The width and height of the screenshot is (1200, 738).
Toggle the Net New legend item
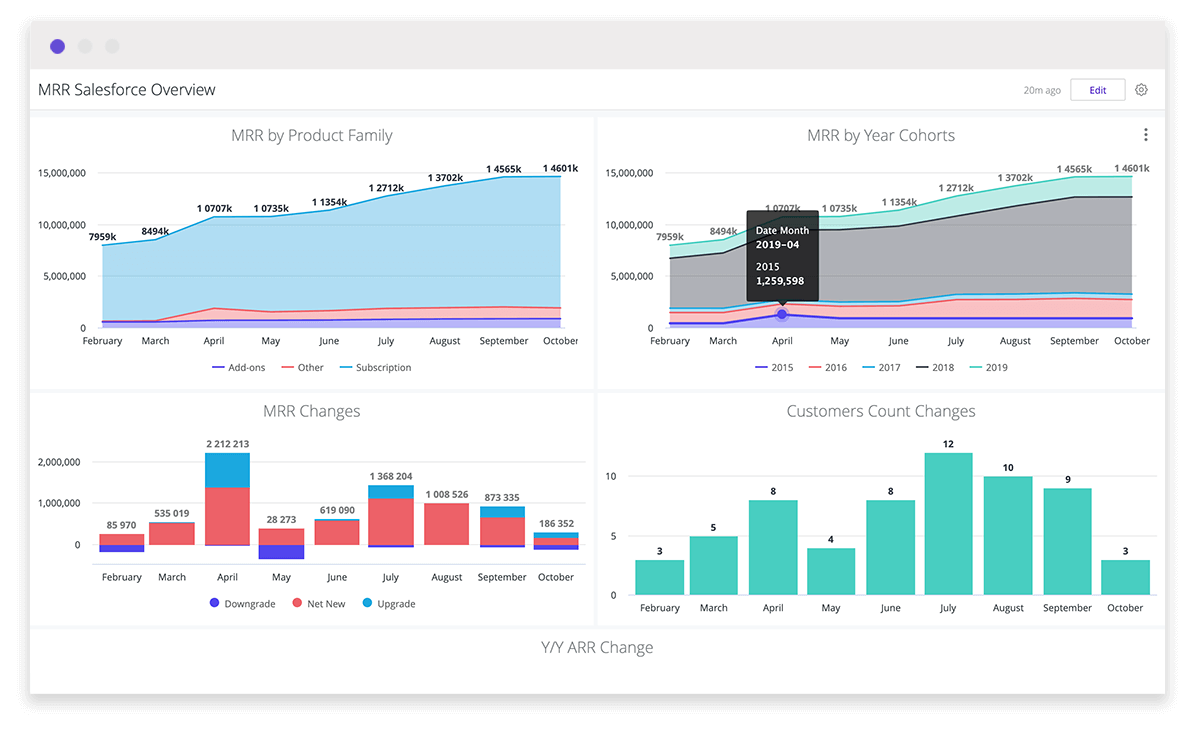318,603
